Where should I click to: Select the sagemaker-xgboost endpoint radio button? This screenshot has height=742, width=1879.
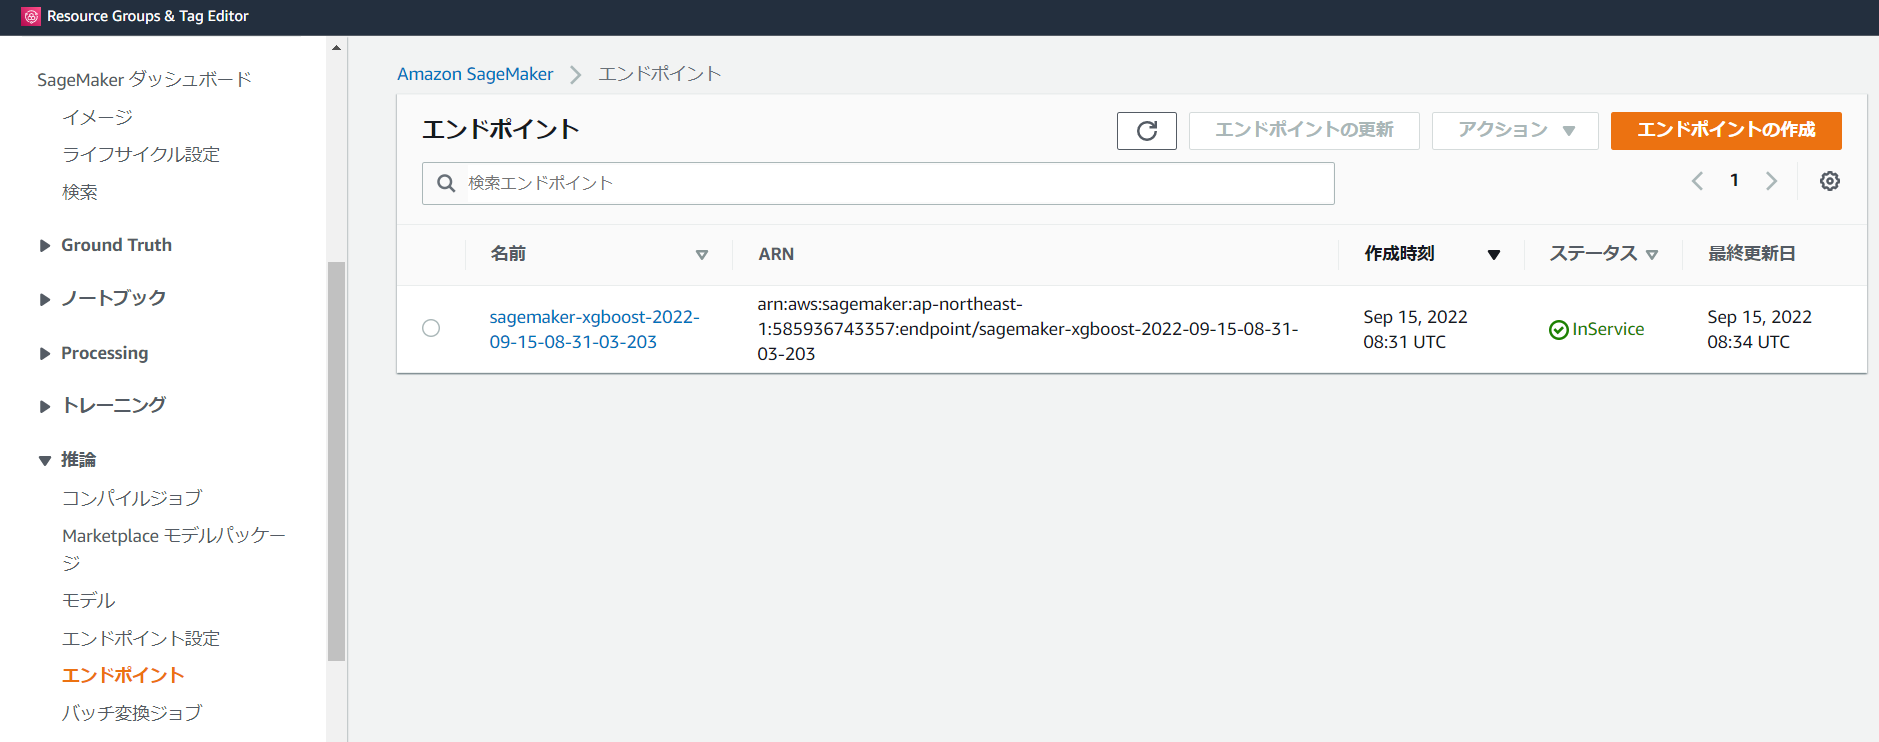coord(431,328)
